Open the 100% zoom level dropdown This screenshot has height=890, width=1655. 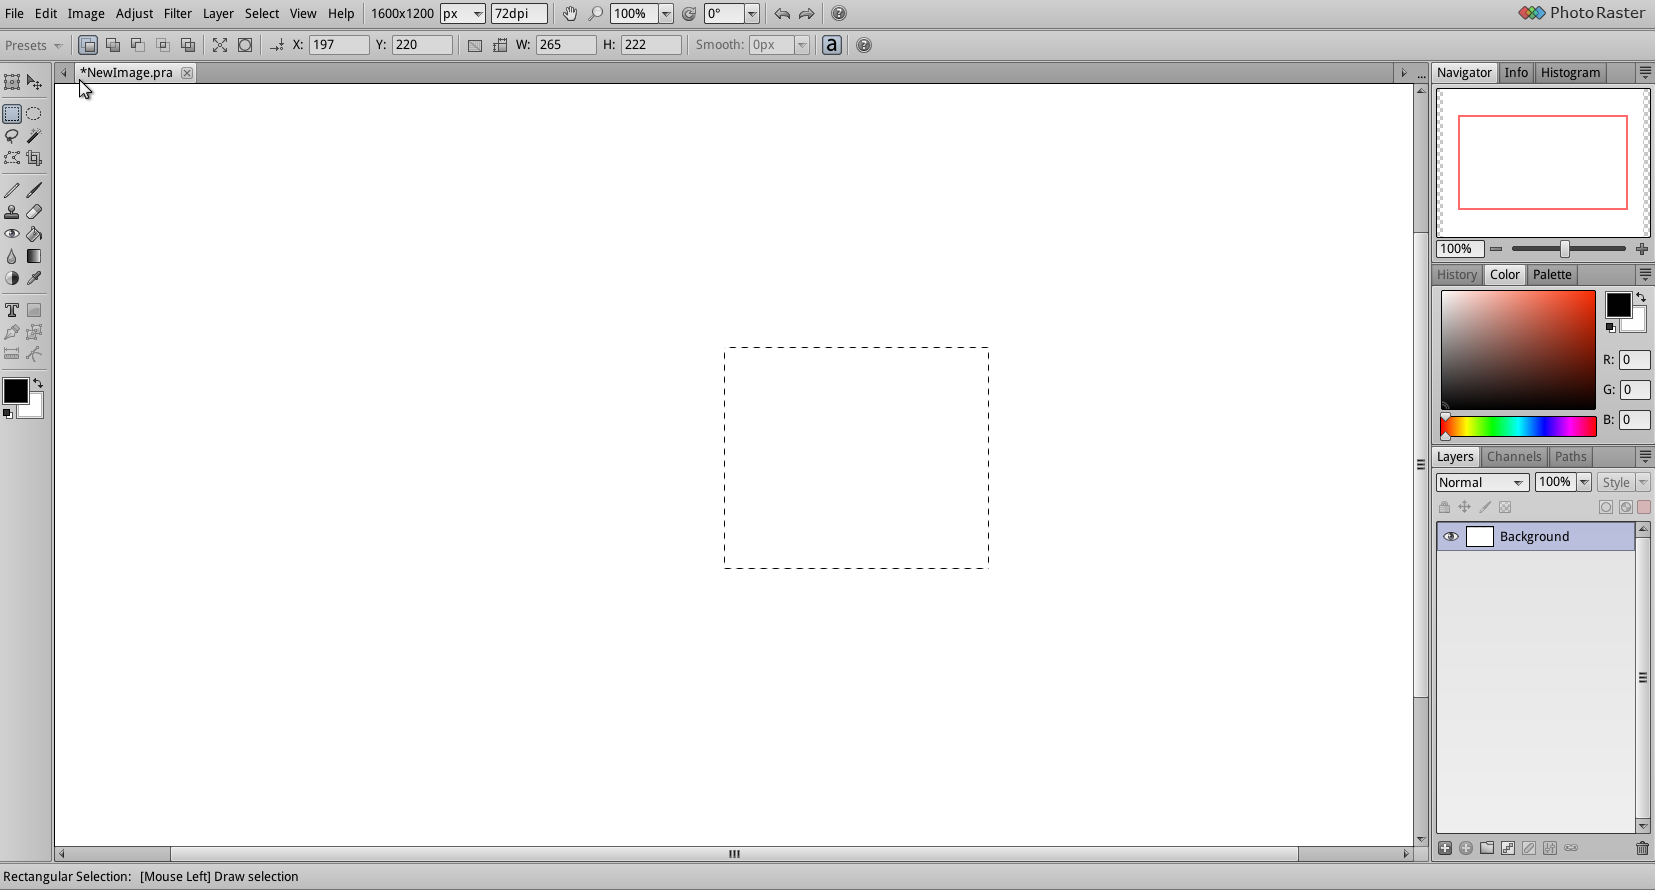pos(666,14)
